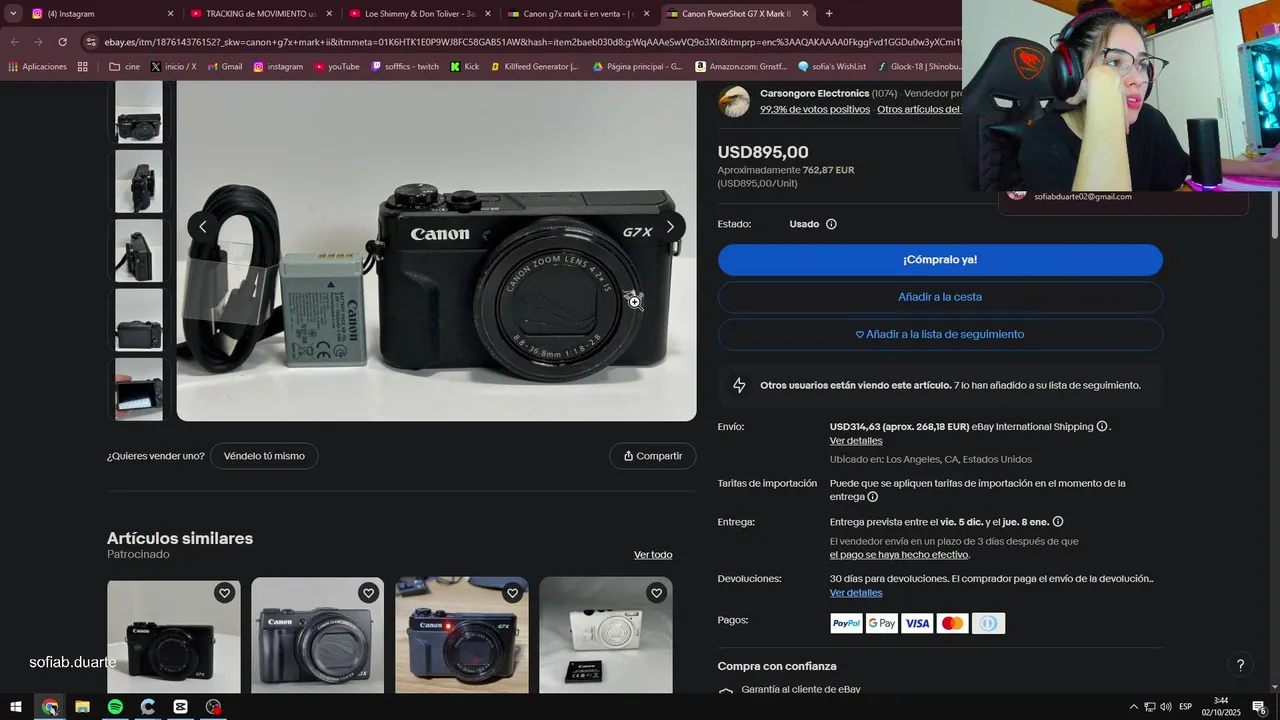The height and width of the screenshot is (720, 1280).
Task: Go to the next product image arrow
Action: [x=670, y=227]
